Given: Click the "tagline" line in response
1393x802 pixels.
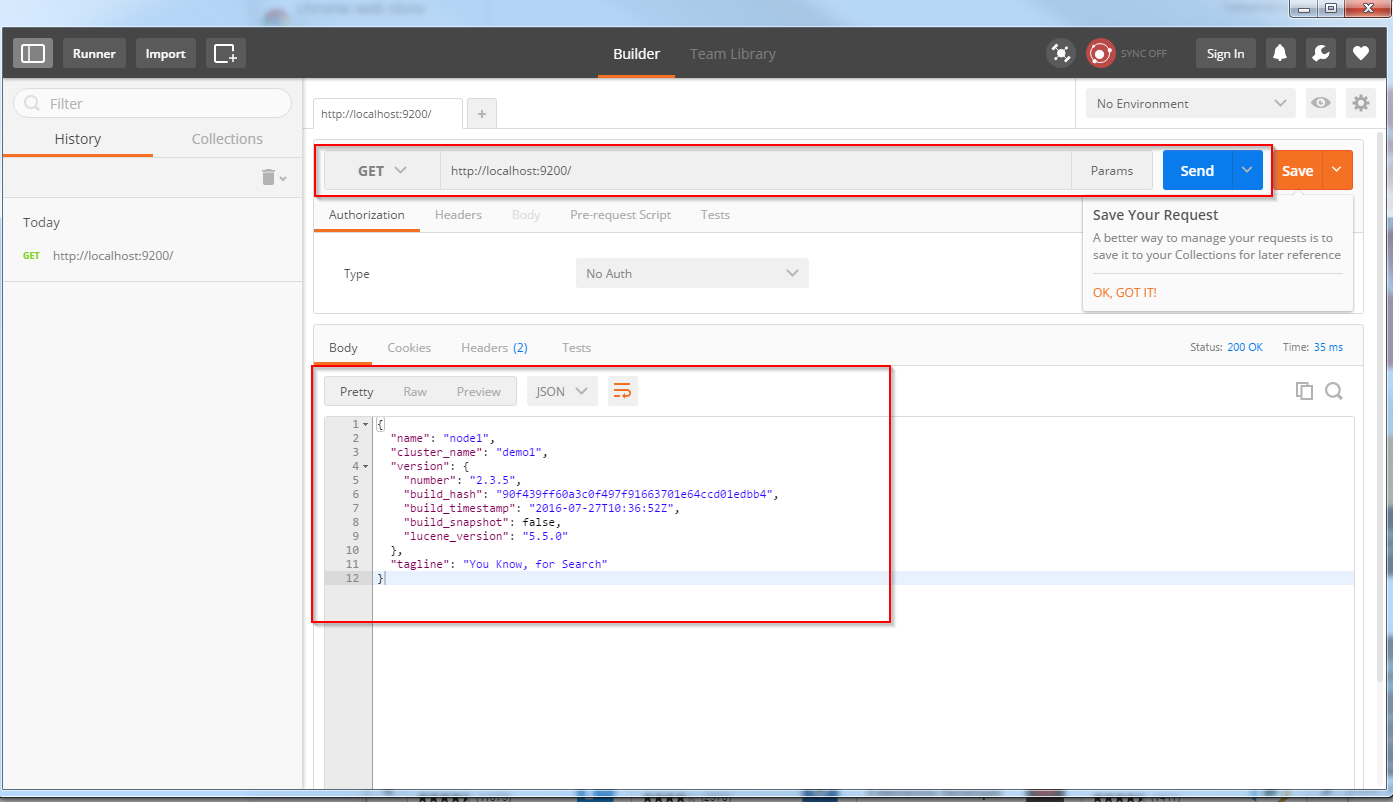Looking at the screenshot, I should [498, 564].
